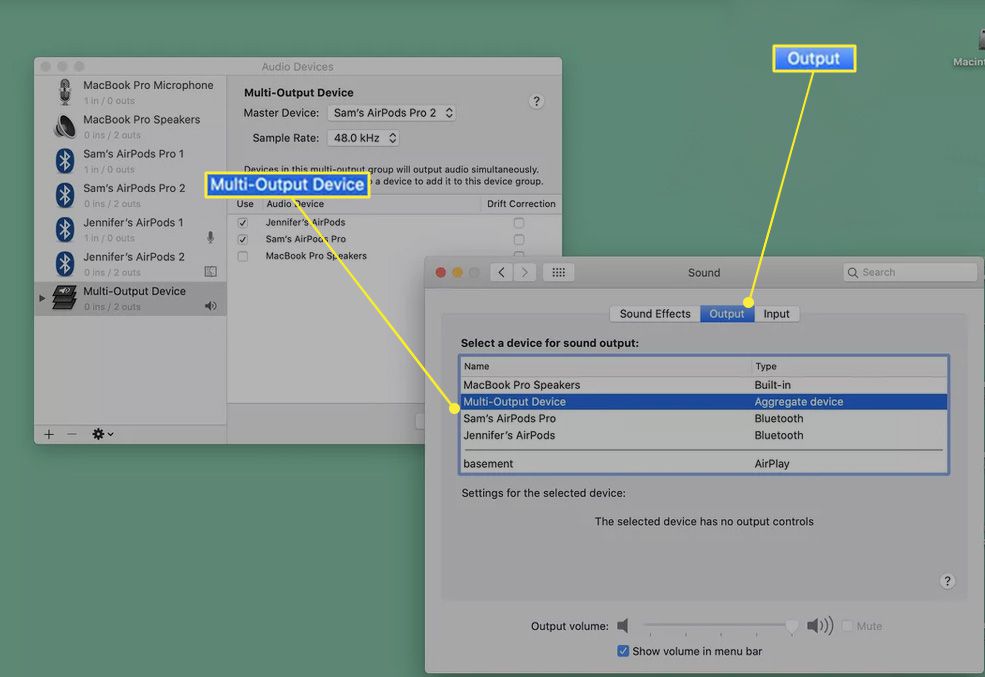Click the Bluetooth icon for Jennifer's AirPods 2
The height and width of the screenshot is (677, 985).
click(65, 263)
